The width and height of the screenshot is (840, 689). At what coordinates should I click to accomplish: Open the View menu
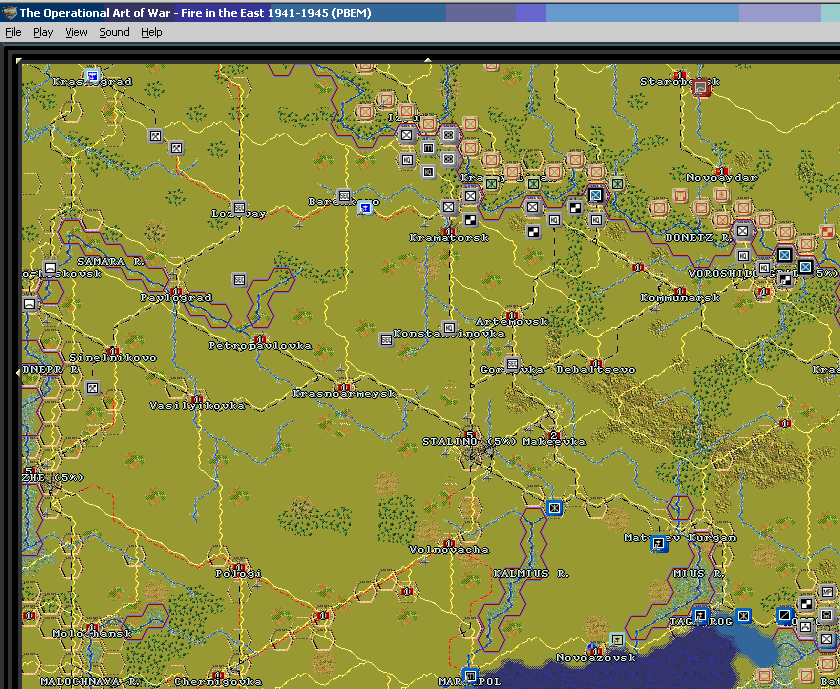pos(76,32)
